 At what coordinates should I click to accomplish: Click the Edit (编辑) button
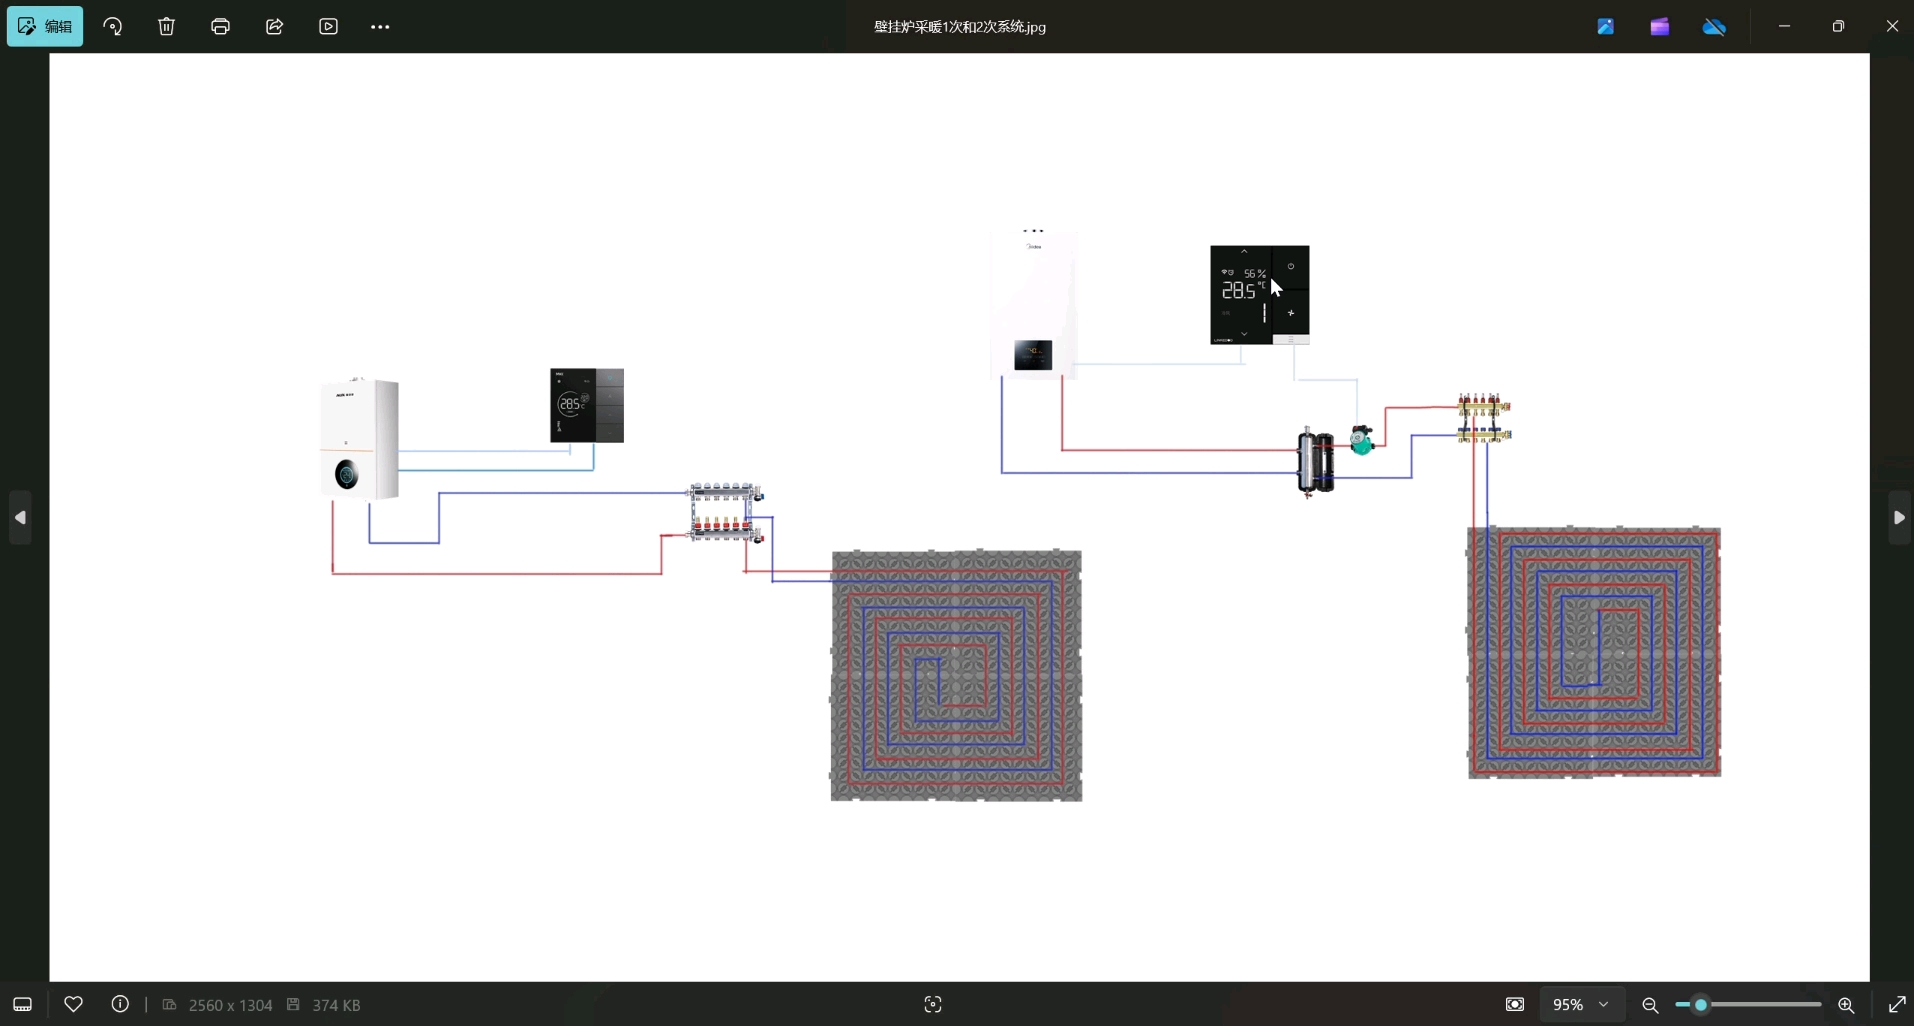pyautogui.click(x=45, y=26)
